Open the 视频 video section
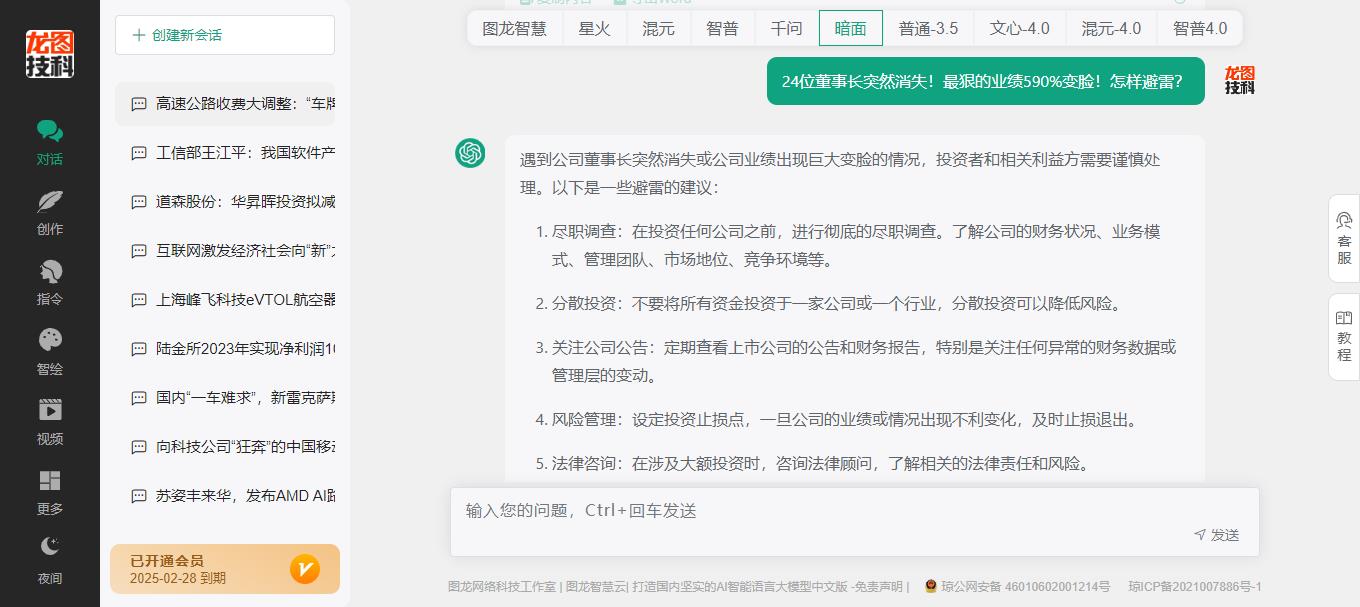1360x607 pixels. (x=50, y=424)
